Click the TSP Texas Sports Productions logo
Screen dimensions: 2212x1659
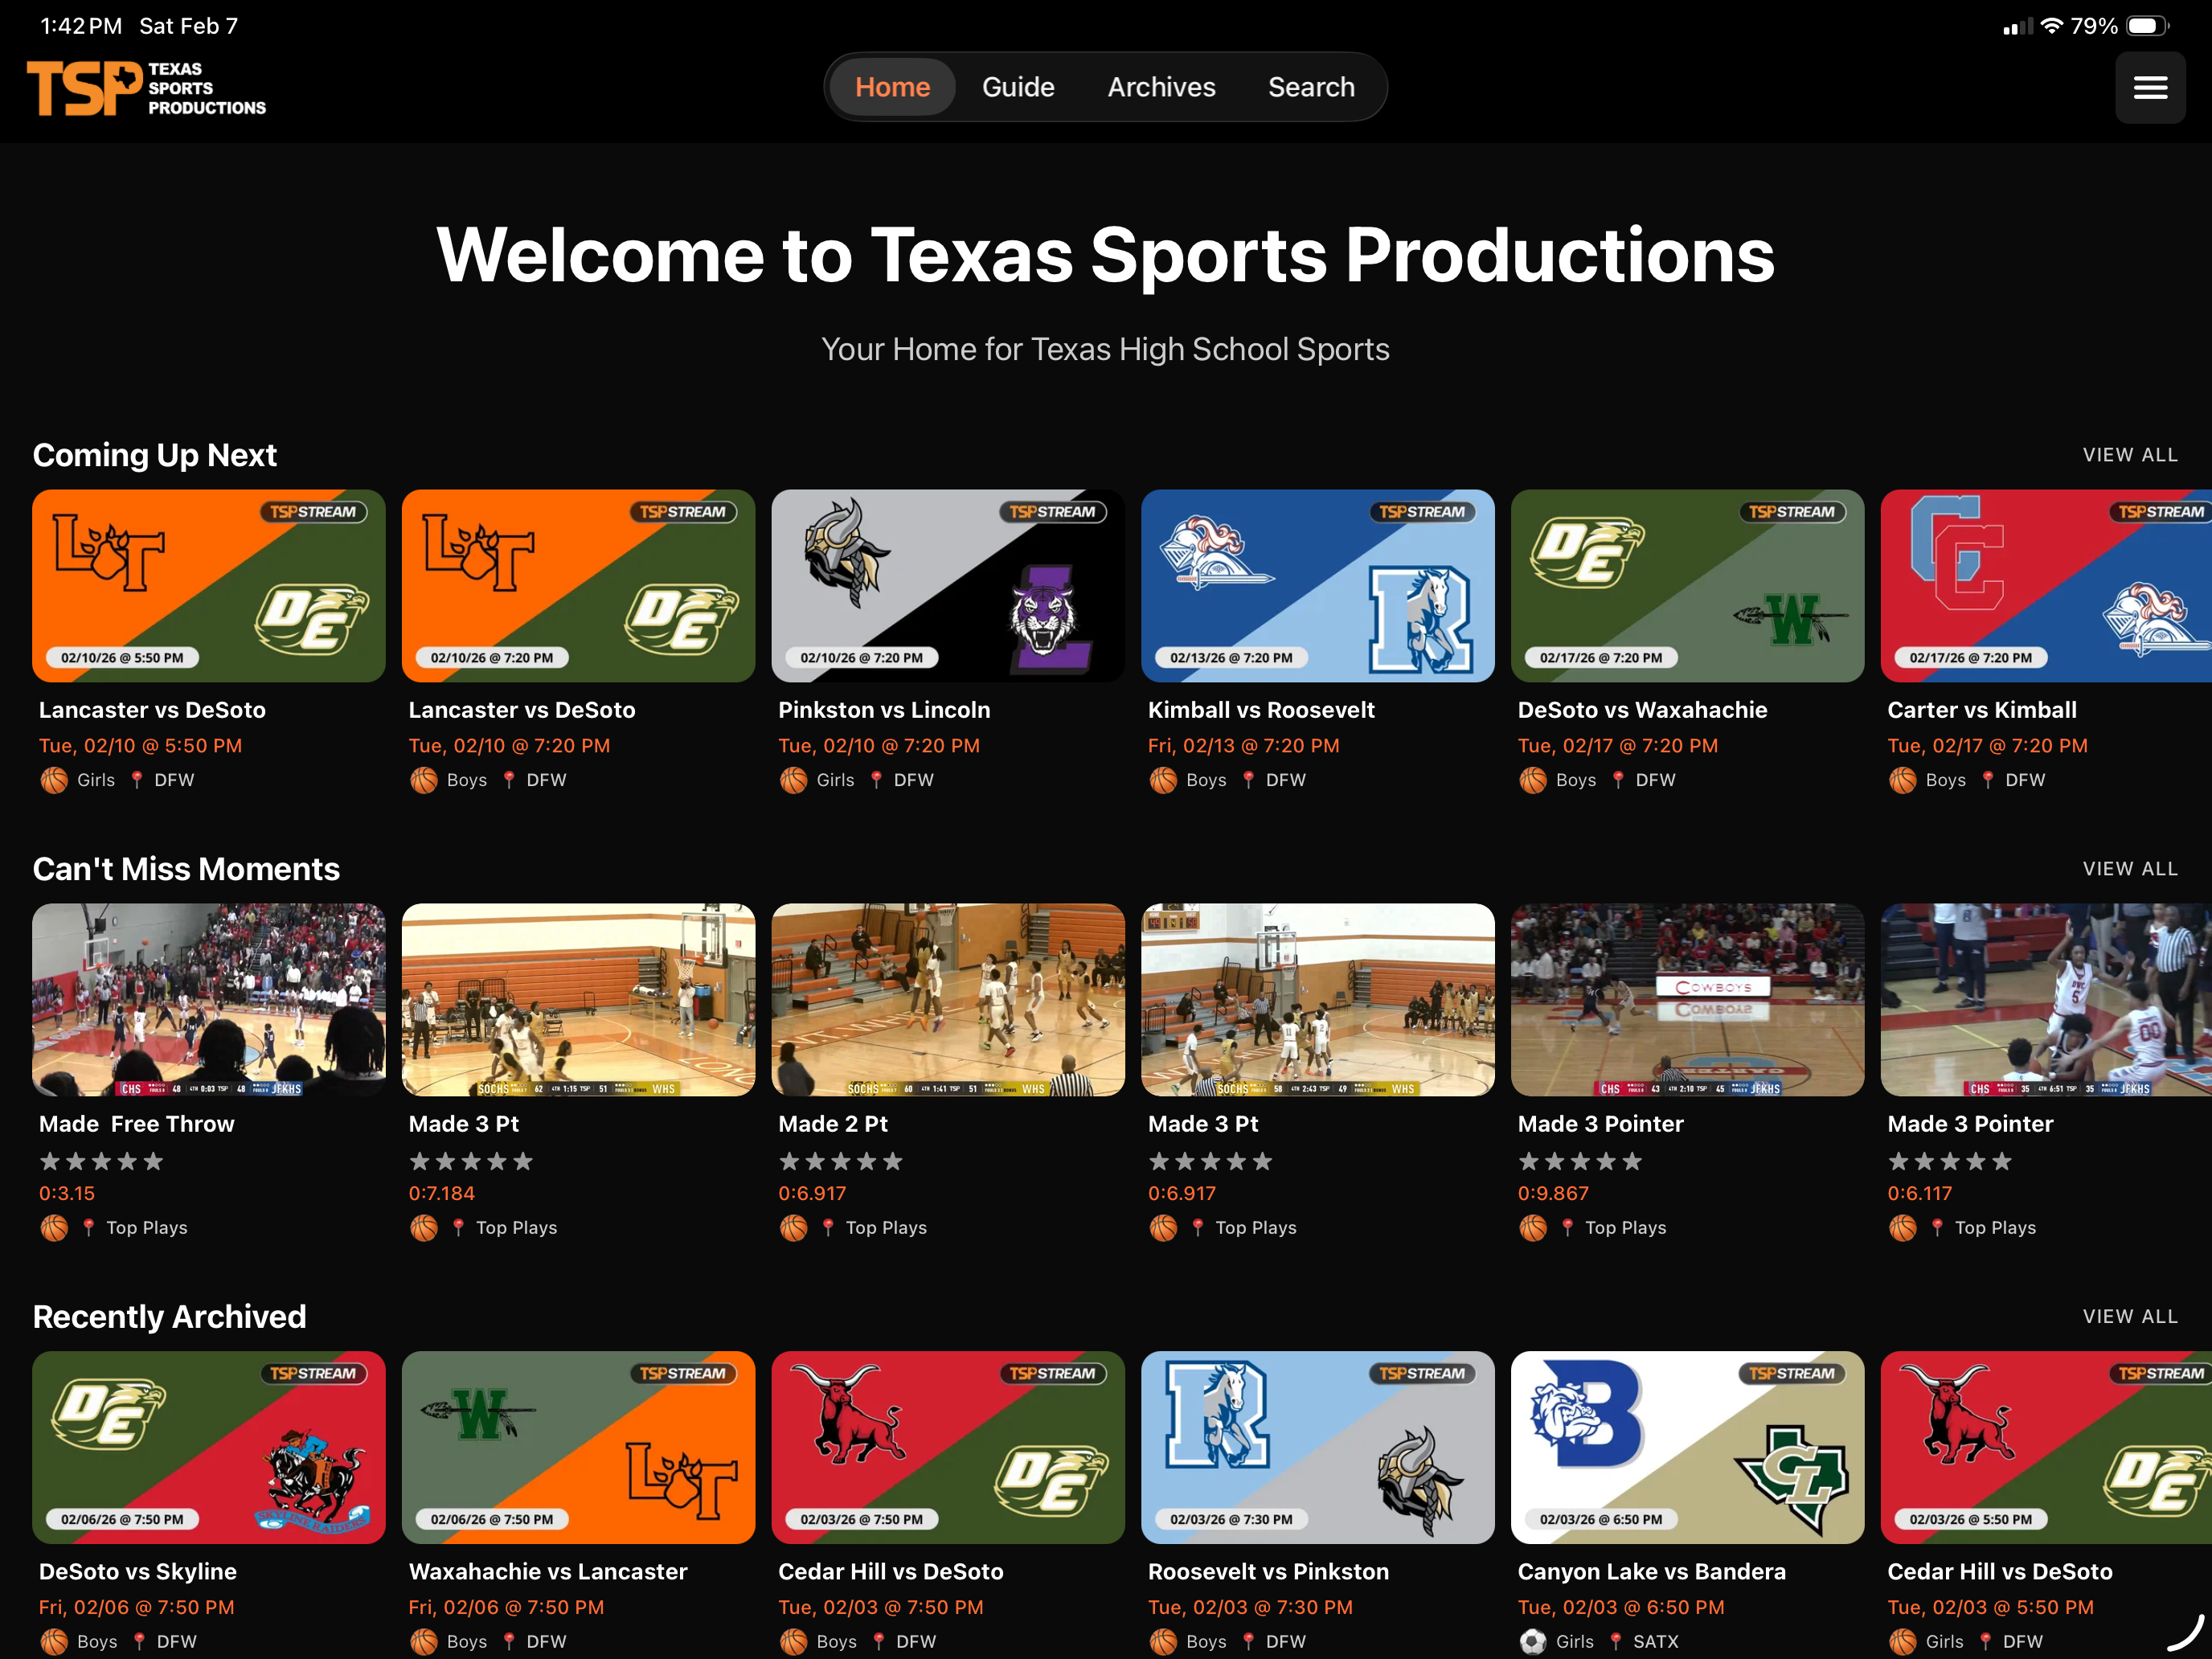(146, 88)
